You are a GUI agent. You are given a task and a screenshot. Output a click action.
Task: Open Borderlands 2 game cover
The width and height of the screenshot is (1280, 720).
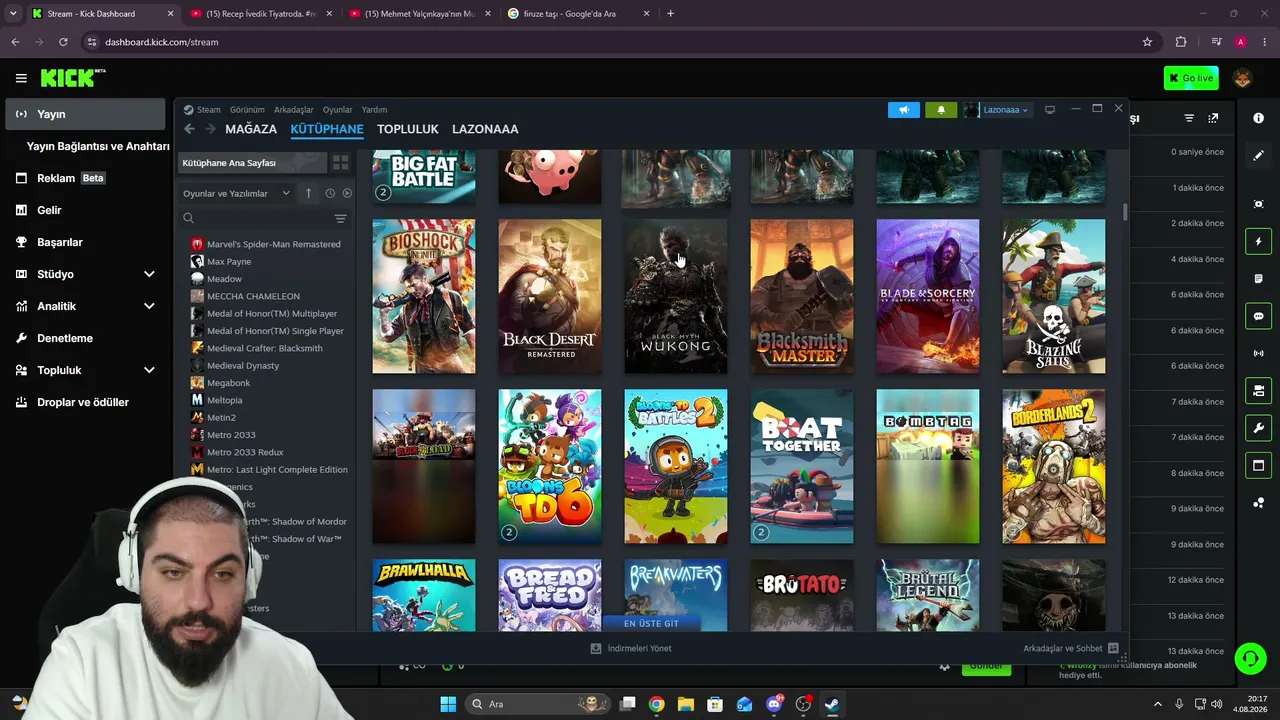click(1054, 466)
